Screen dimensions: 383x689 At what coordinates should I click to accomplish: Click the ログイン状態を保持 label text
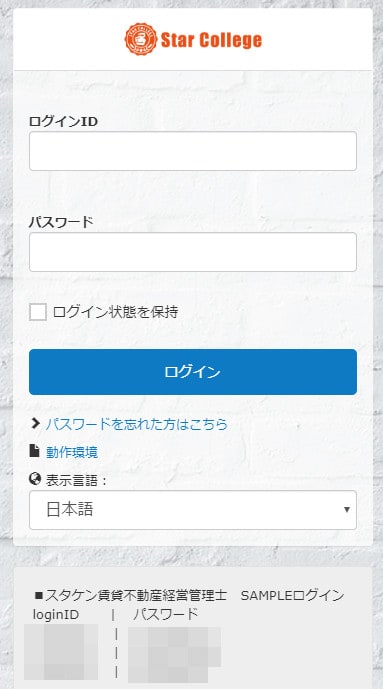116,312
